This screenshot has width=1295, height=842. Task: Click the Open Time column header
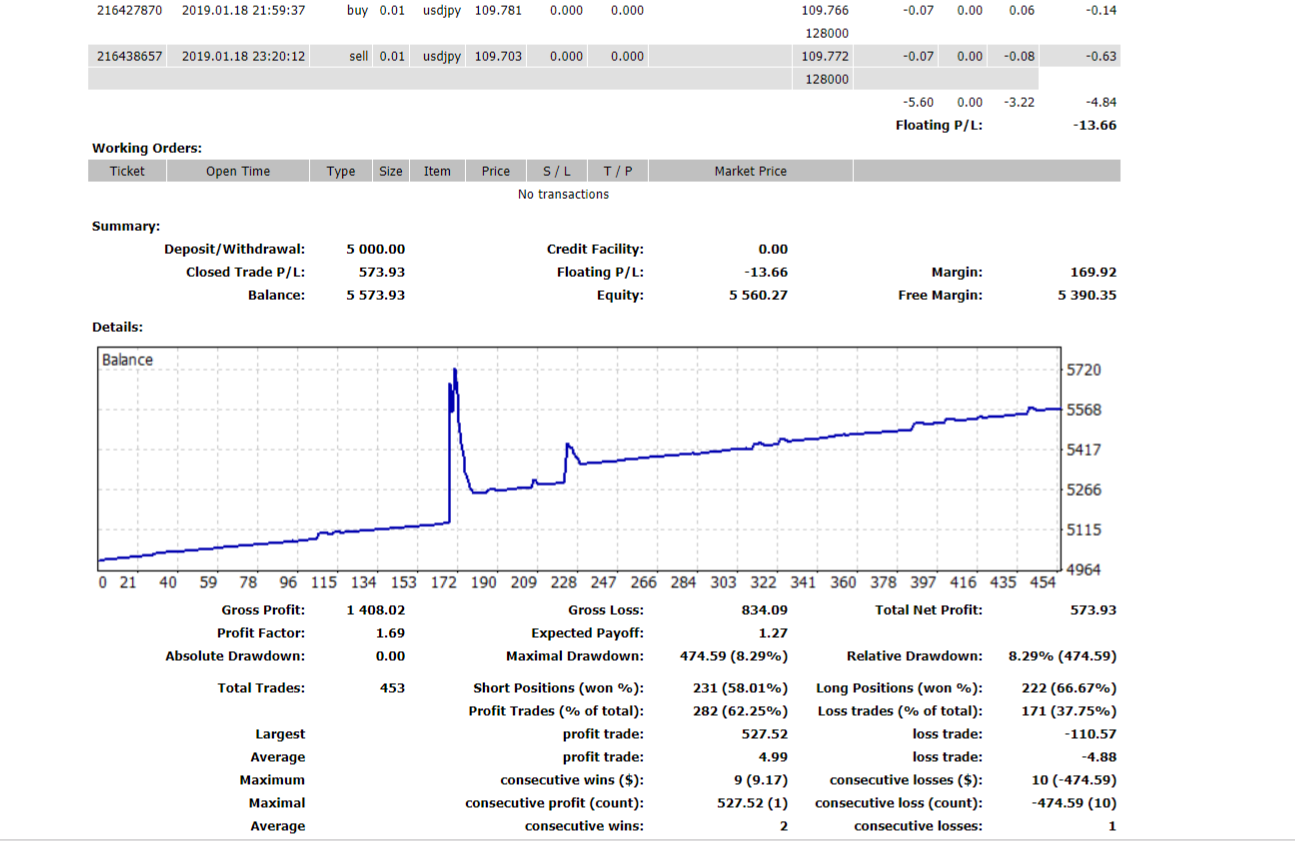pyautogui.click(x=238, y=171)
